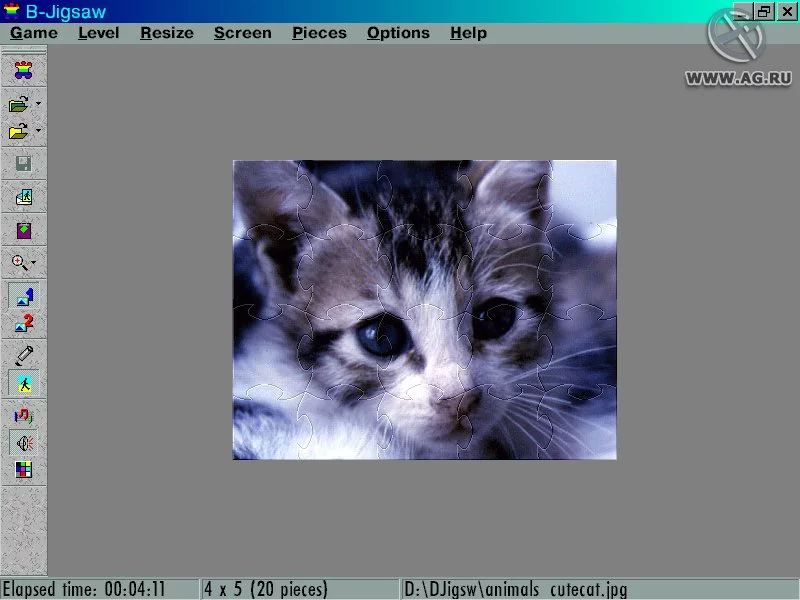Click the "4 x 5 (20 pieces)" status text
This screenshot has height=600, width=800.
[265, 589]
